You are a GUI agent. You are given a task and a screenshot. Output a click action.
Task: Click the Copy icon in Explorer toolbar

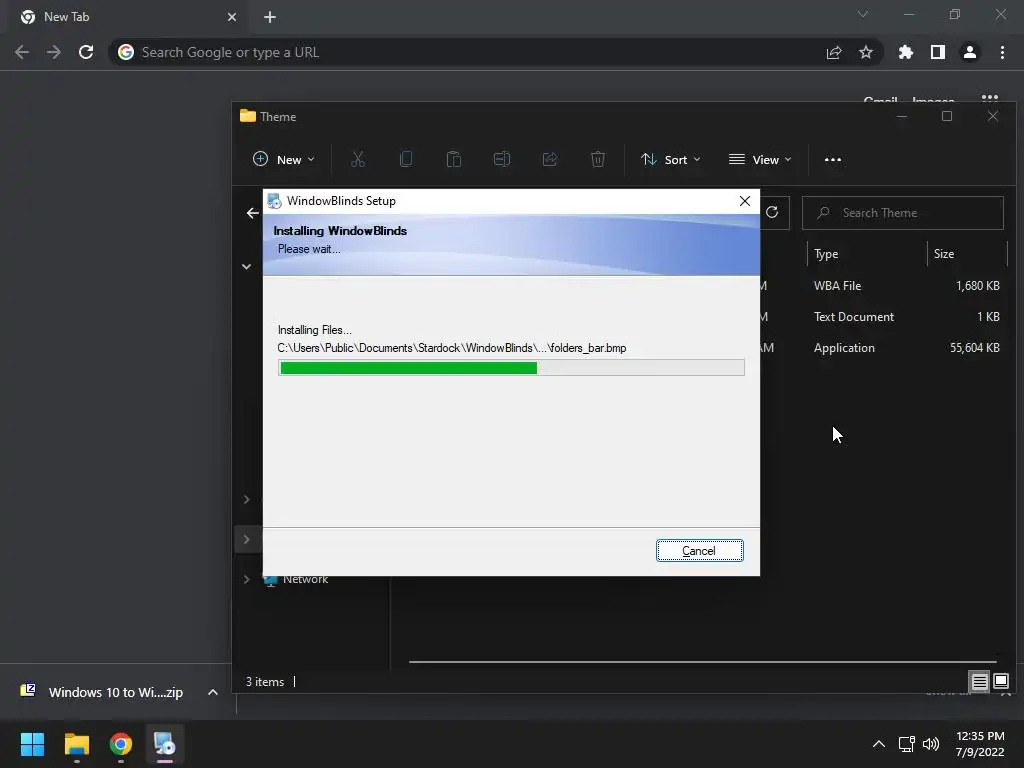tap(406, 159)
